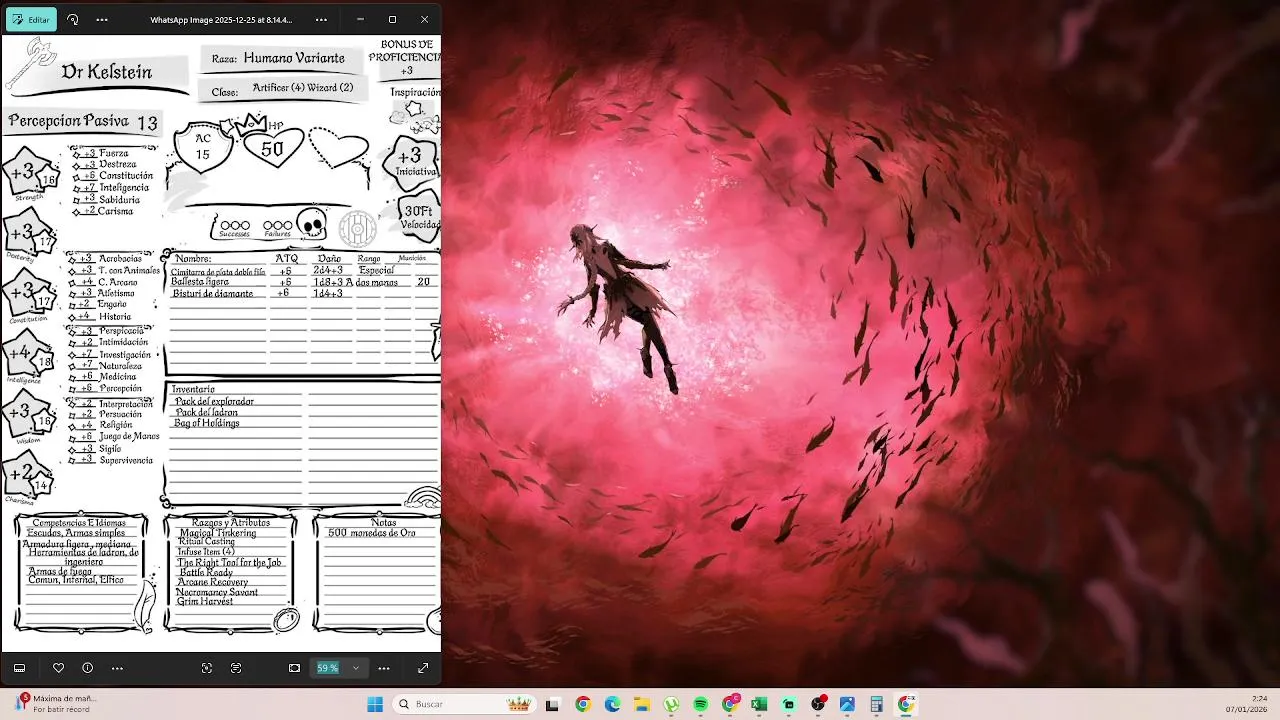1280x720 pixels.
Task: Mark image as favorite with heart icon
Action: pyautogui.click(x=58, y=668)
